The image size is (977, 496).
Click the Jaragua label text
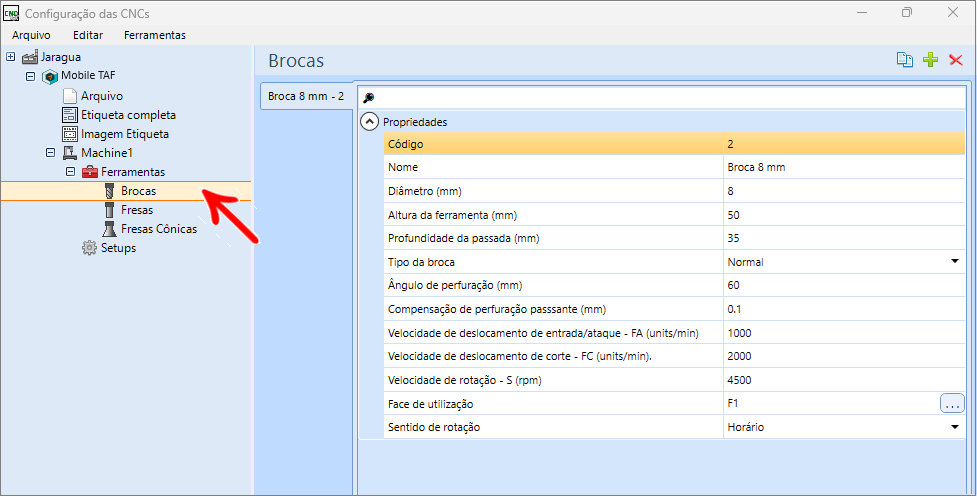pyautogui.click(x=60, y=57)
